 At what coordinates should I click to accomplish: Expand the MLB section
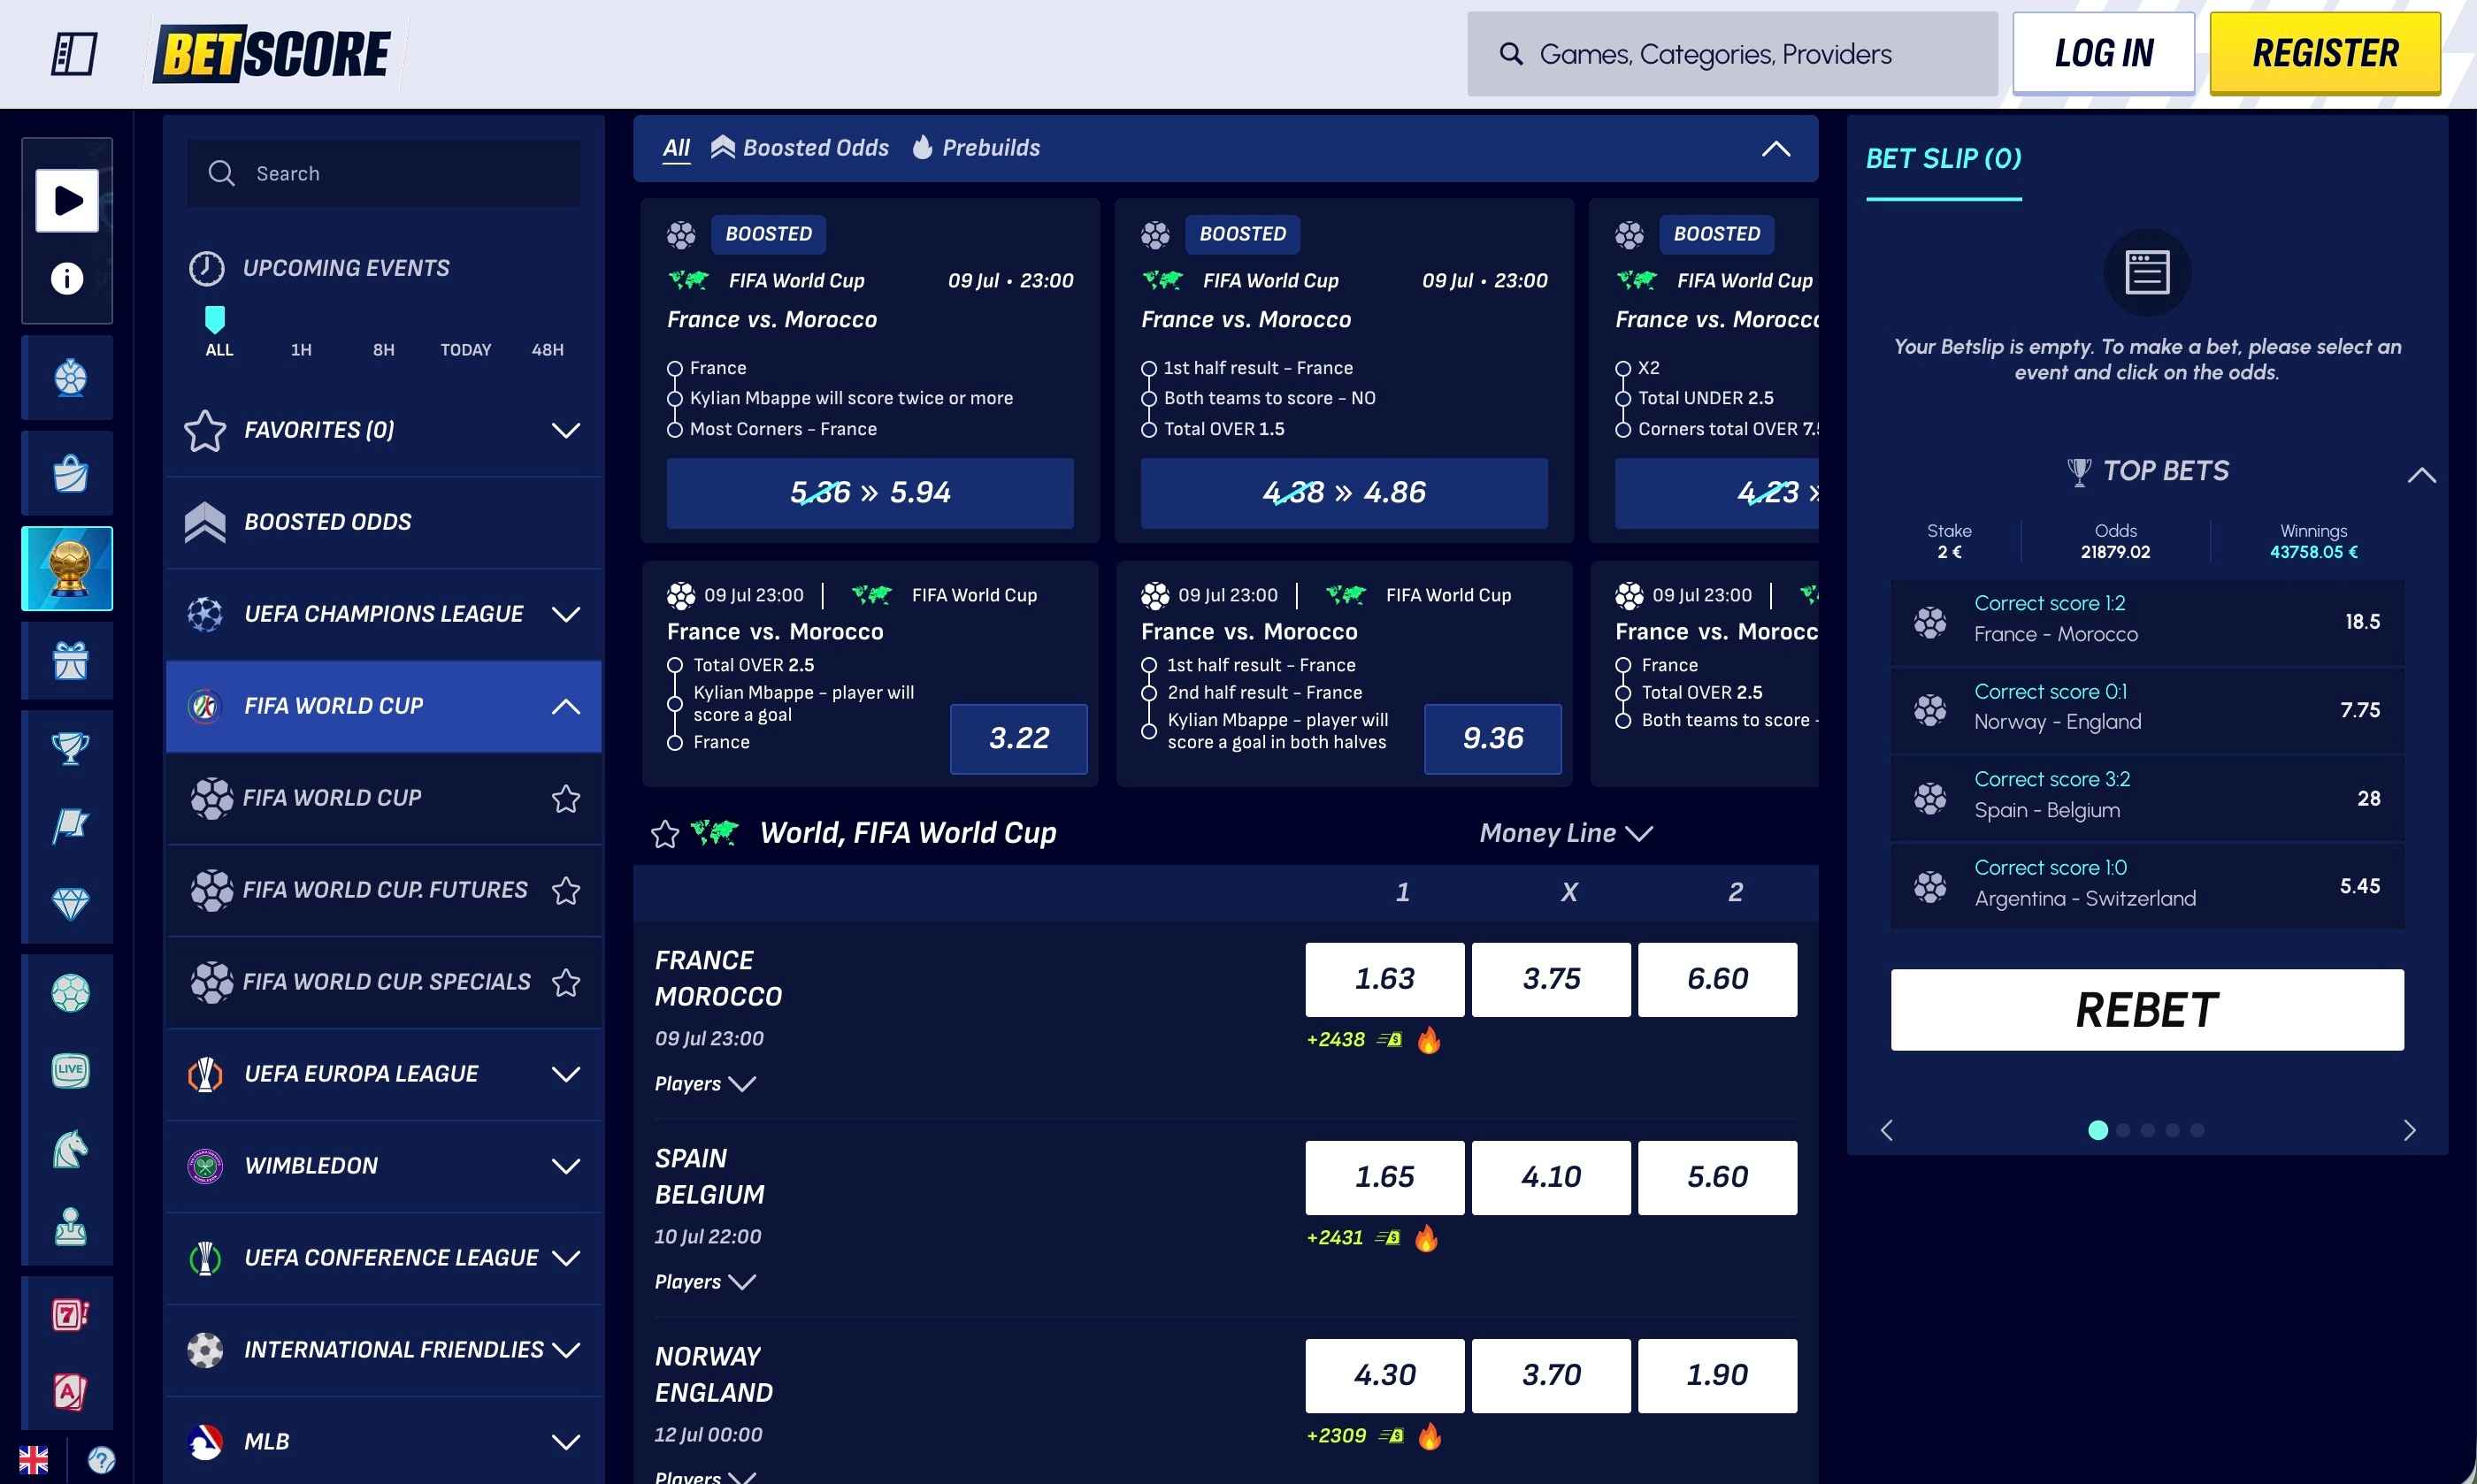(x=384, y=1442)
